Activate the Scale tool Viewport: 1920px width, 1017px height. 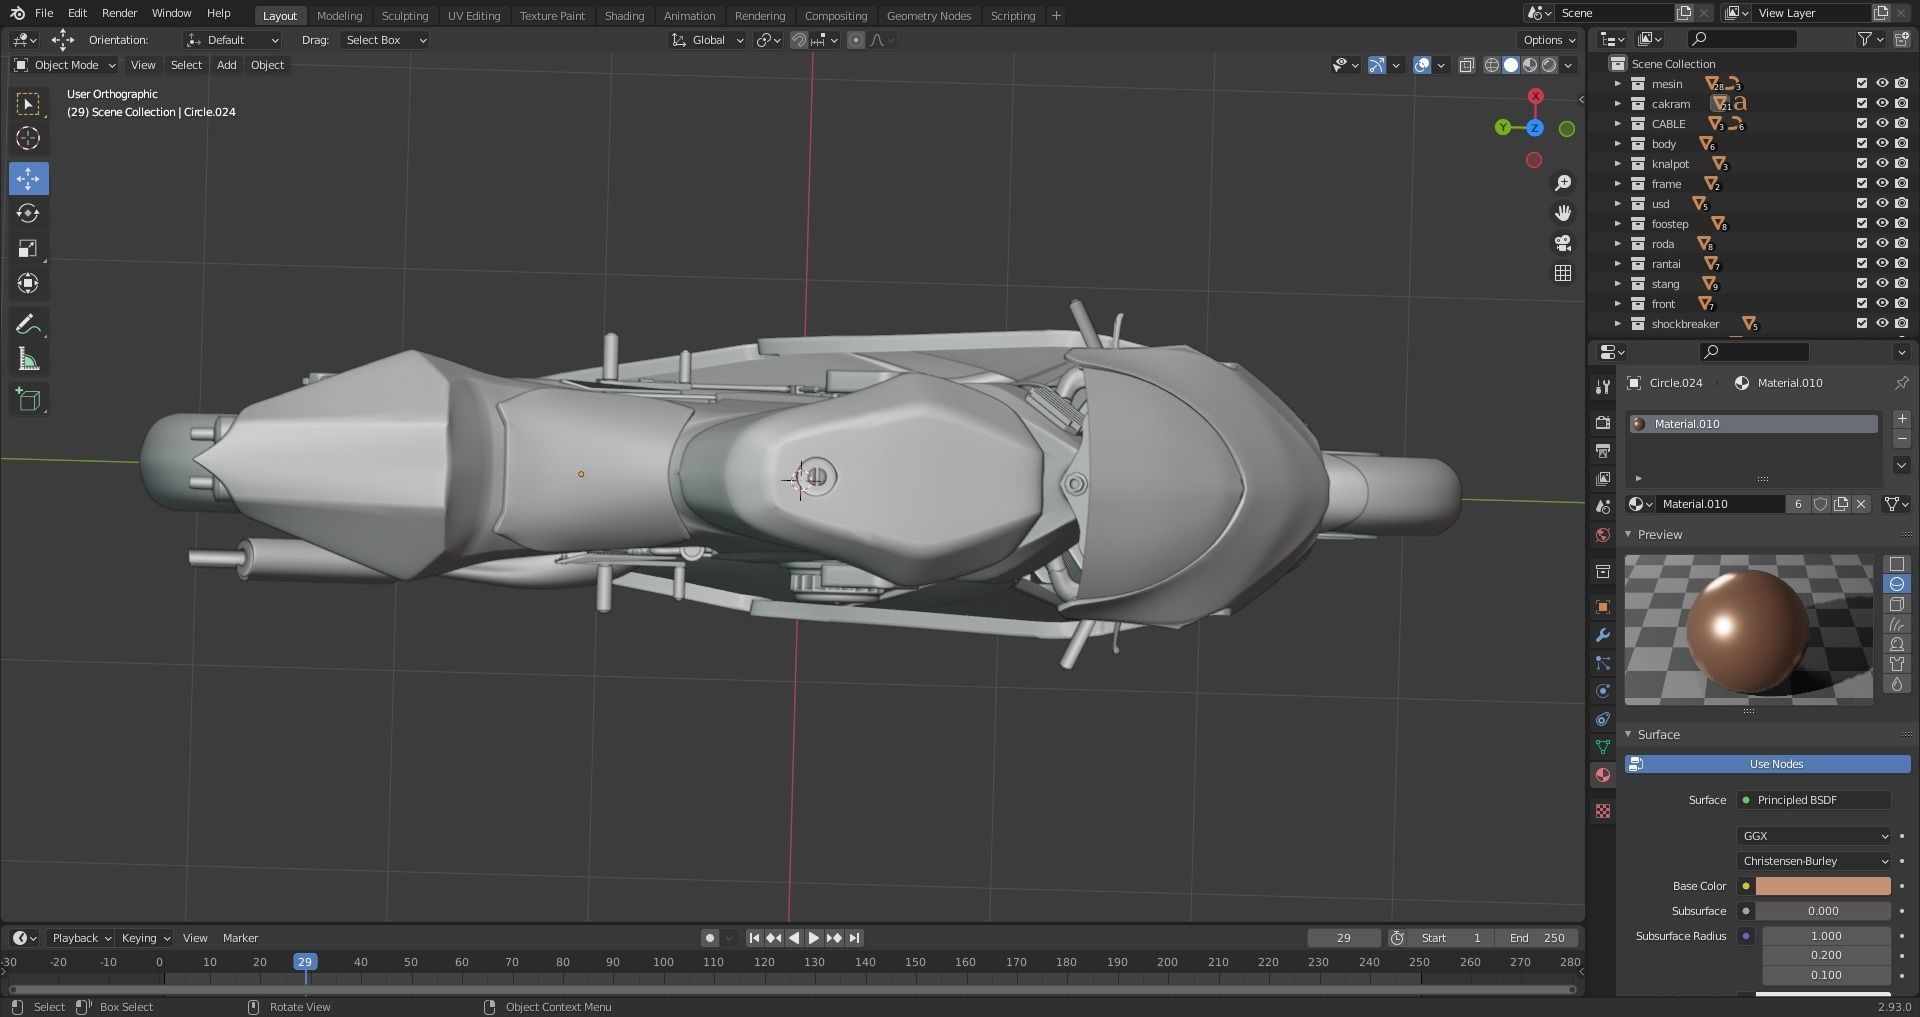[x=28, y=248]
